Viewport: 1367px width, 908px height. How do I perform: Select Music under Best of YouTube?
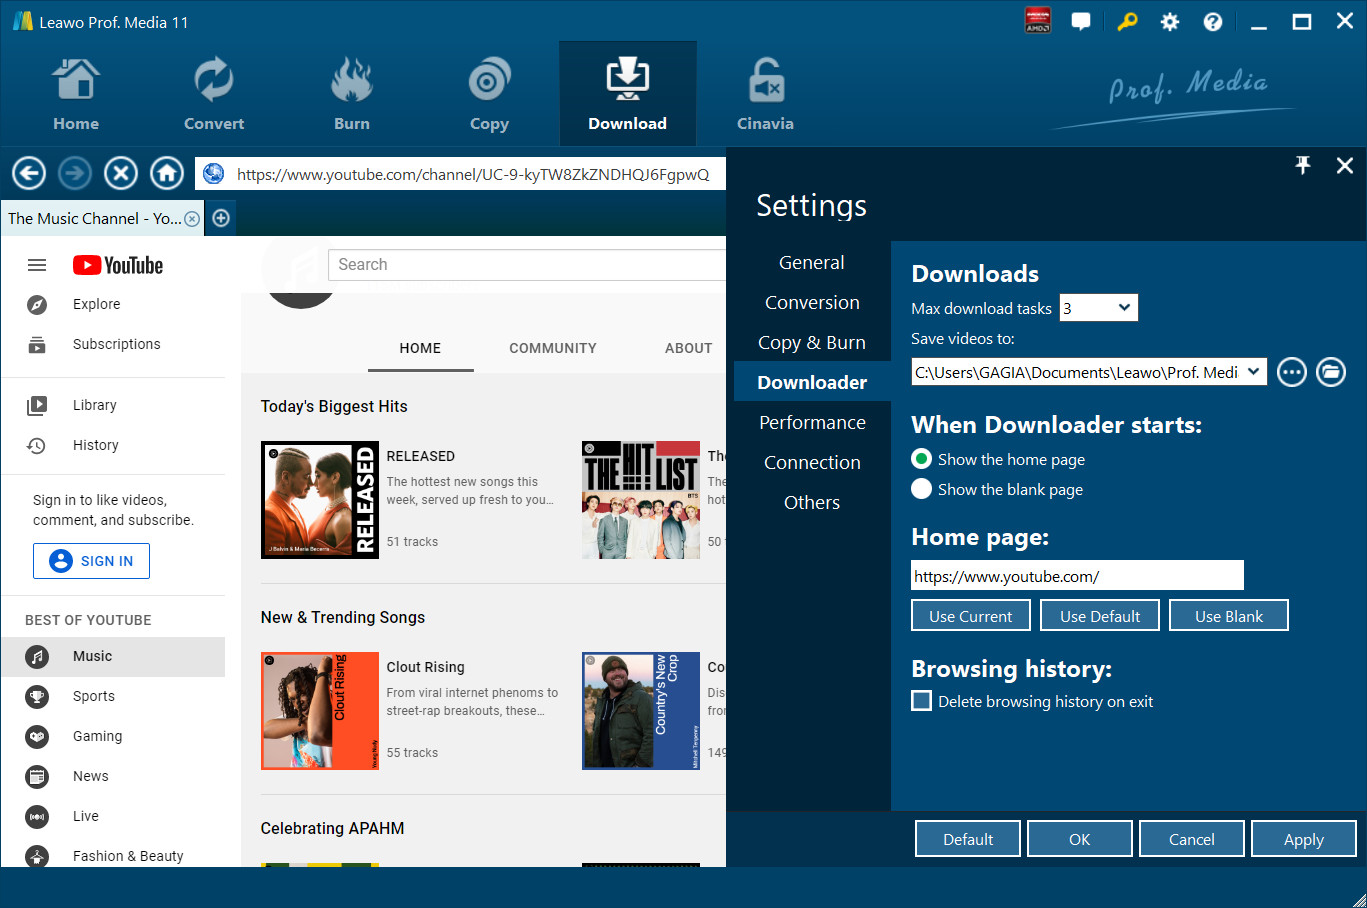click(114, 656)
